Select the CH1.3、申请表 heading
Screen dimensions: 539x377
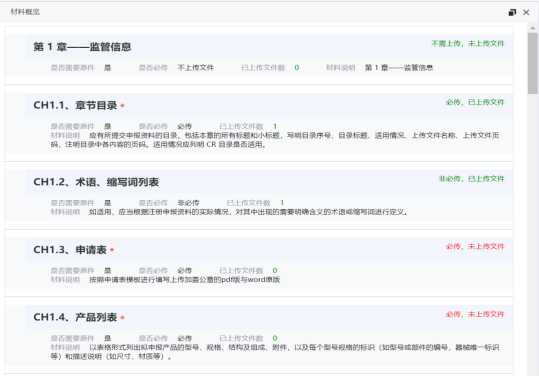coord(70,250)
